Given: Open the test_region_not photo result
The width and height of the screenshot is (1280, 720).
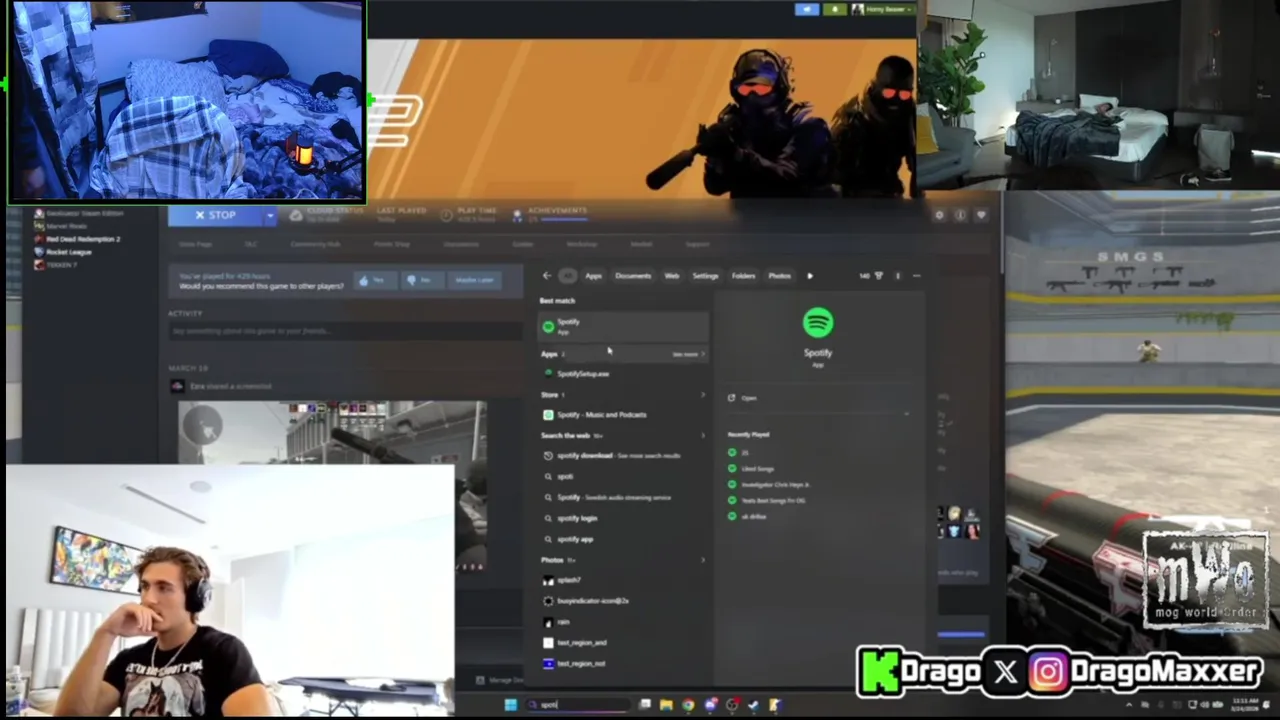Looking at the screenshot, I should point(624,664).
